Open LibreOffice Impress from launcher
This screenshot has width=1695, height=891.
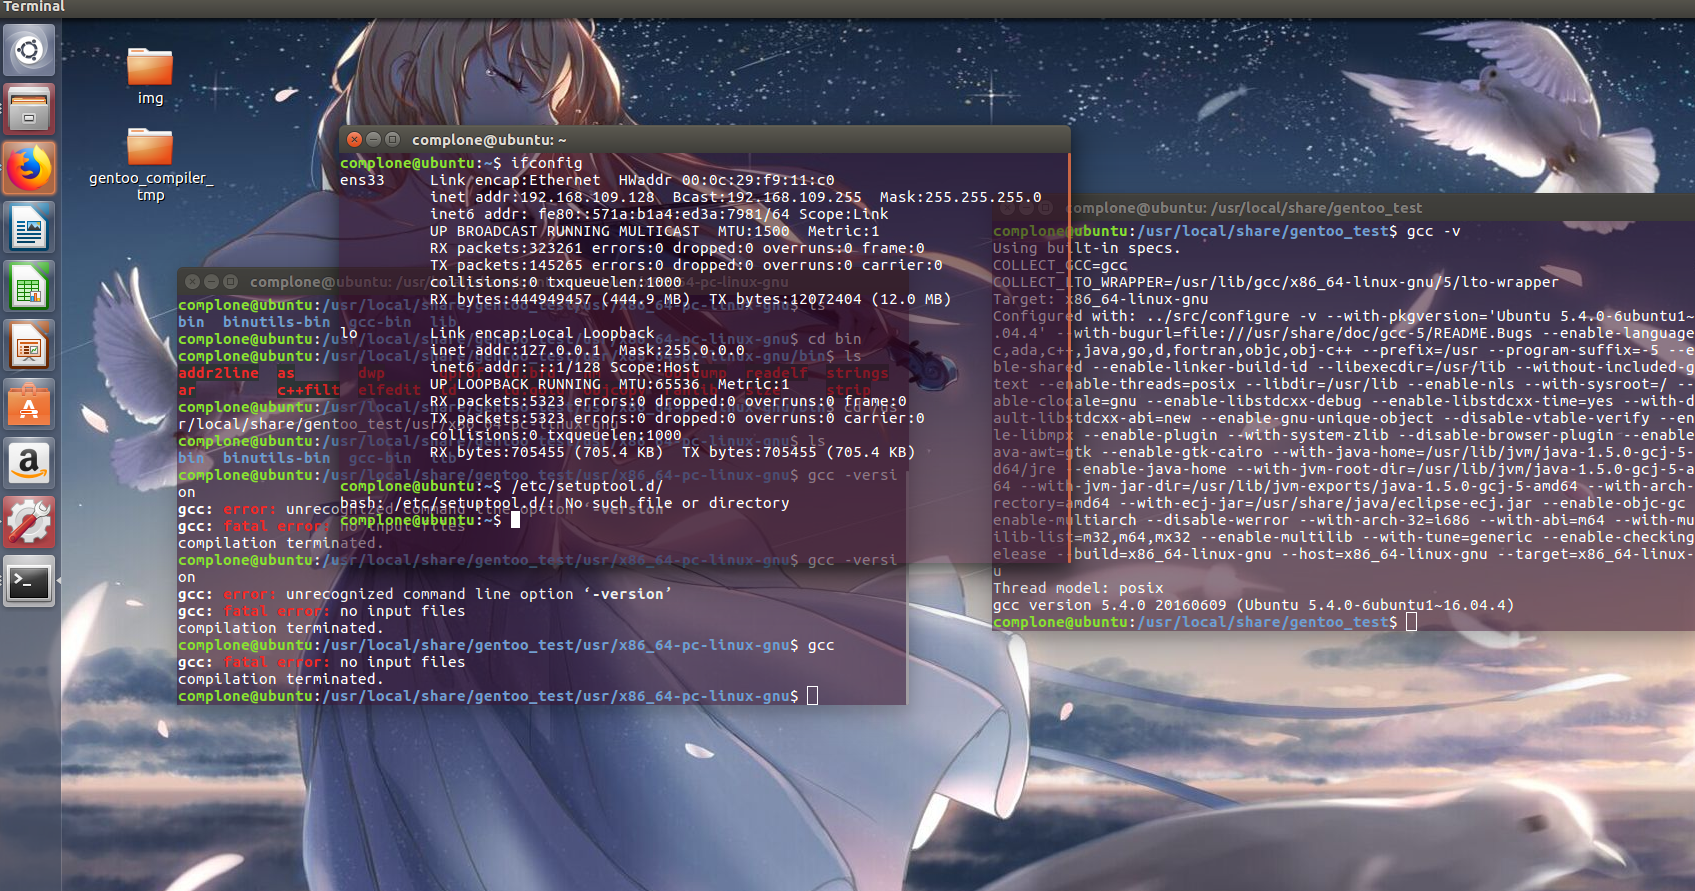[29, 346]
